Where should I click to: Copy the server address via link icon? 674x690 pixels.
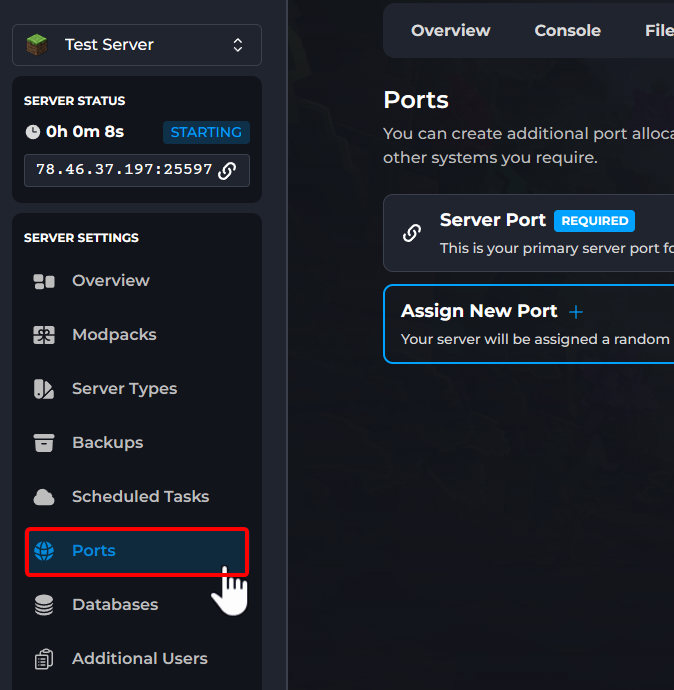pyautogui.click(x=227, y=170)
